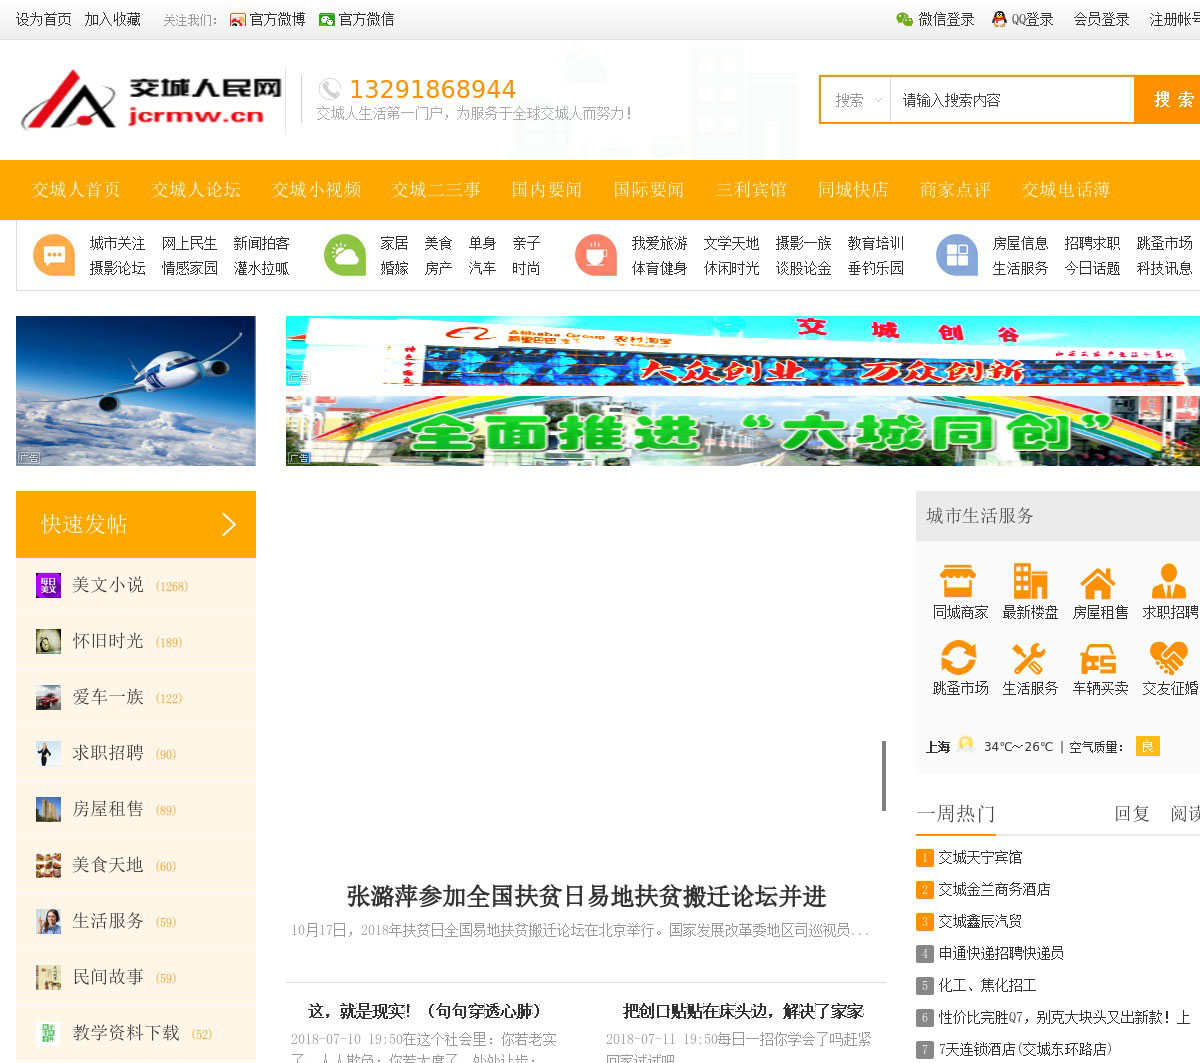Open the 求职招聘 person icon

click(x=1169, y=581)
